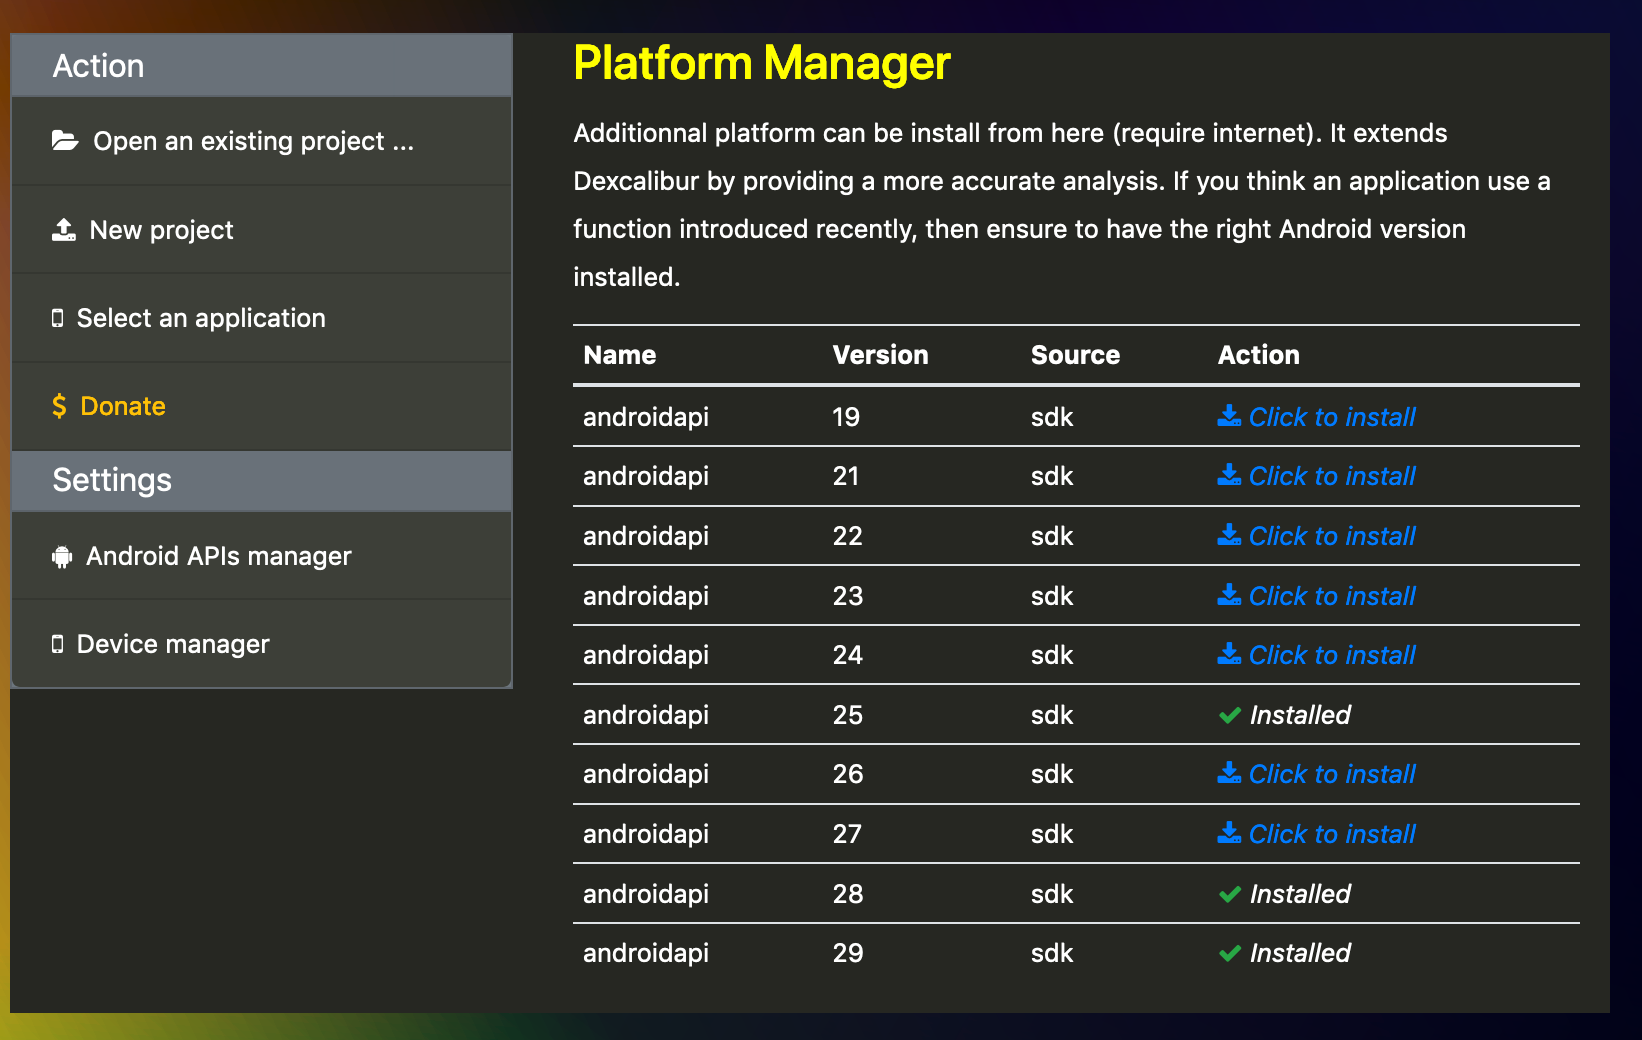Click the green checkmark in the version 25 row
The height and width of the screenshot is (1040, 1642).
coord(1230,715)
